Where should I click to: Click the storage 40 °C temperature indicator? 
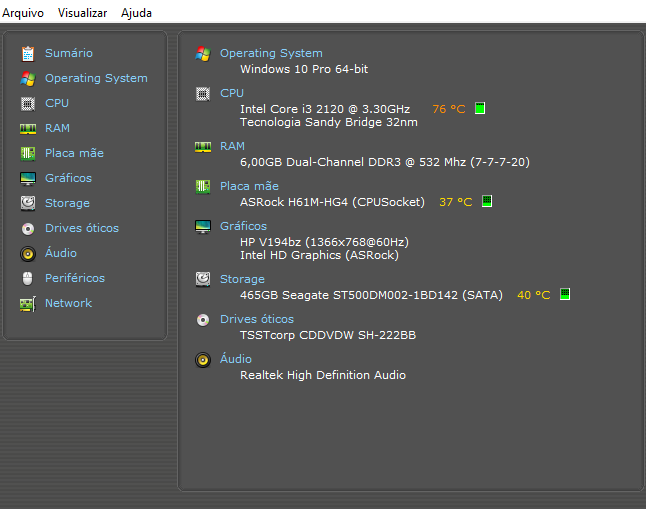point(534,295)
